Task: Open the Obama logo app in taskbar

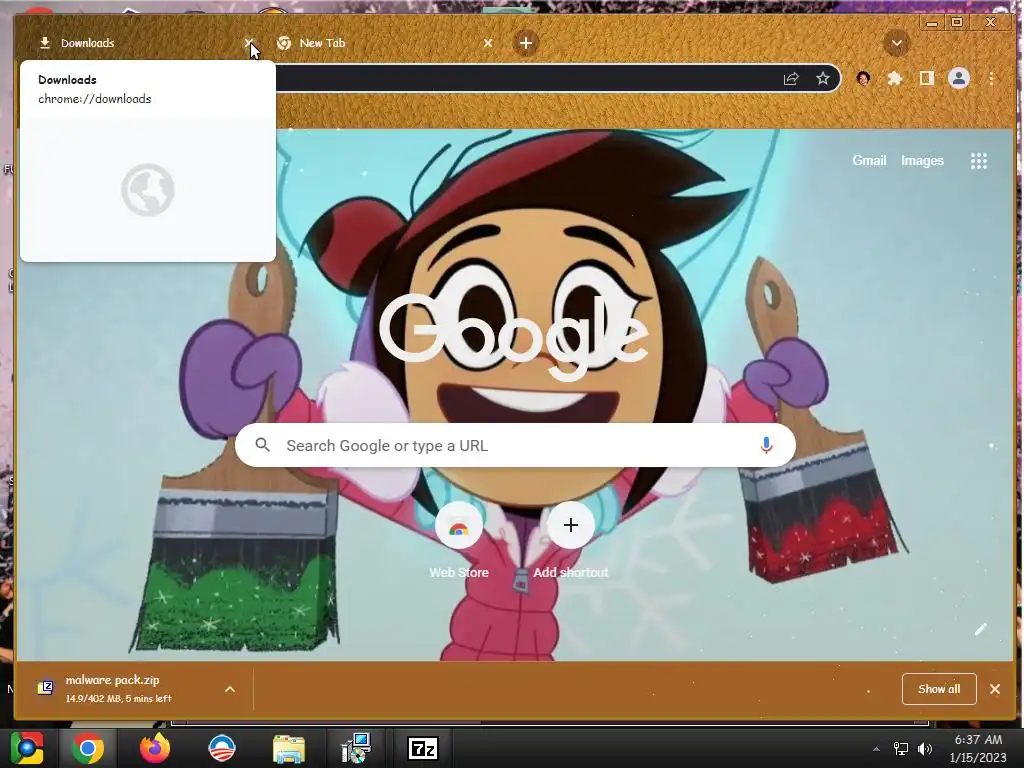Action: [222, 748]
